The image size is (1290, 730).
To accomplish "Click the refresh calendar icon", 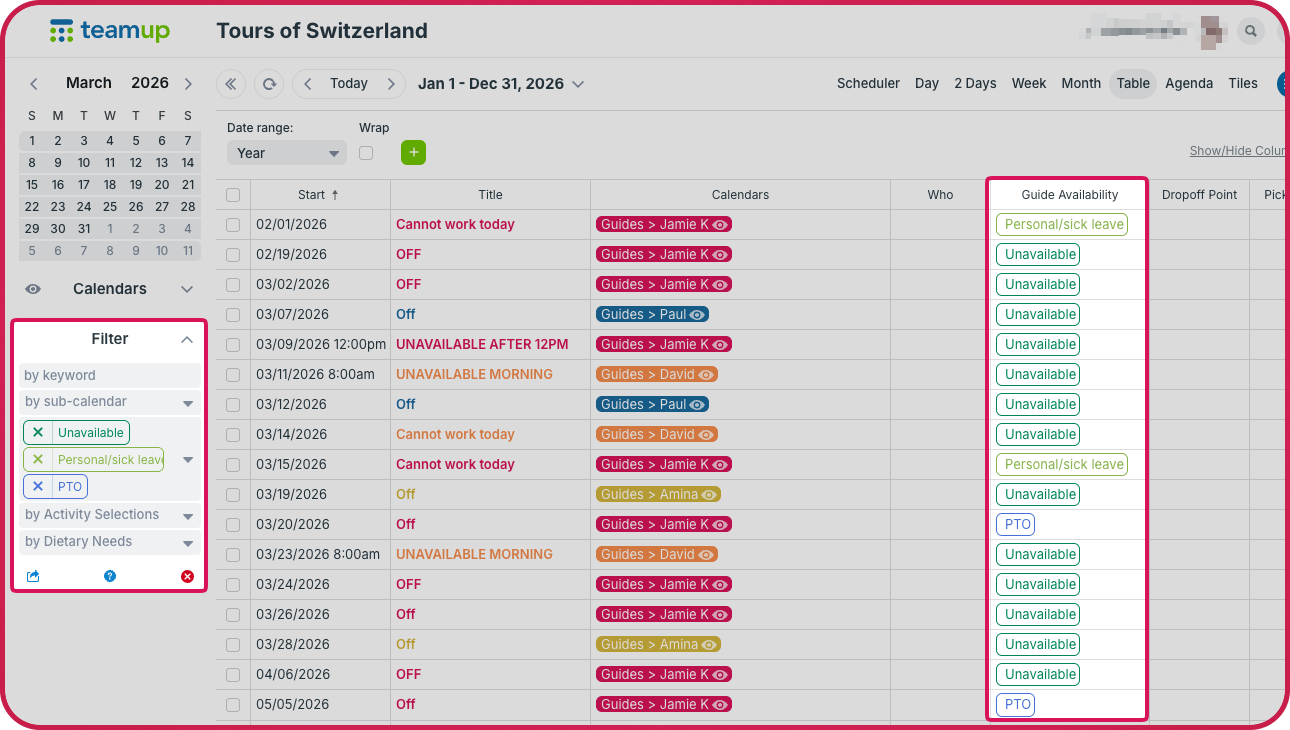I will 269,84.
